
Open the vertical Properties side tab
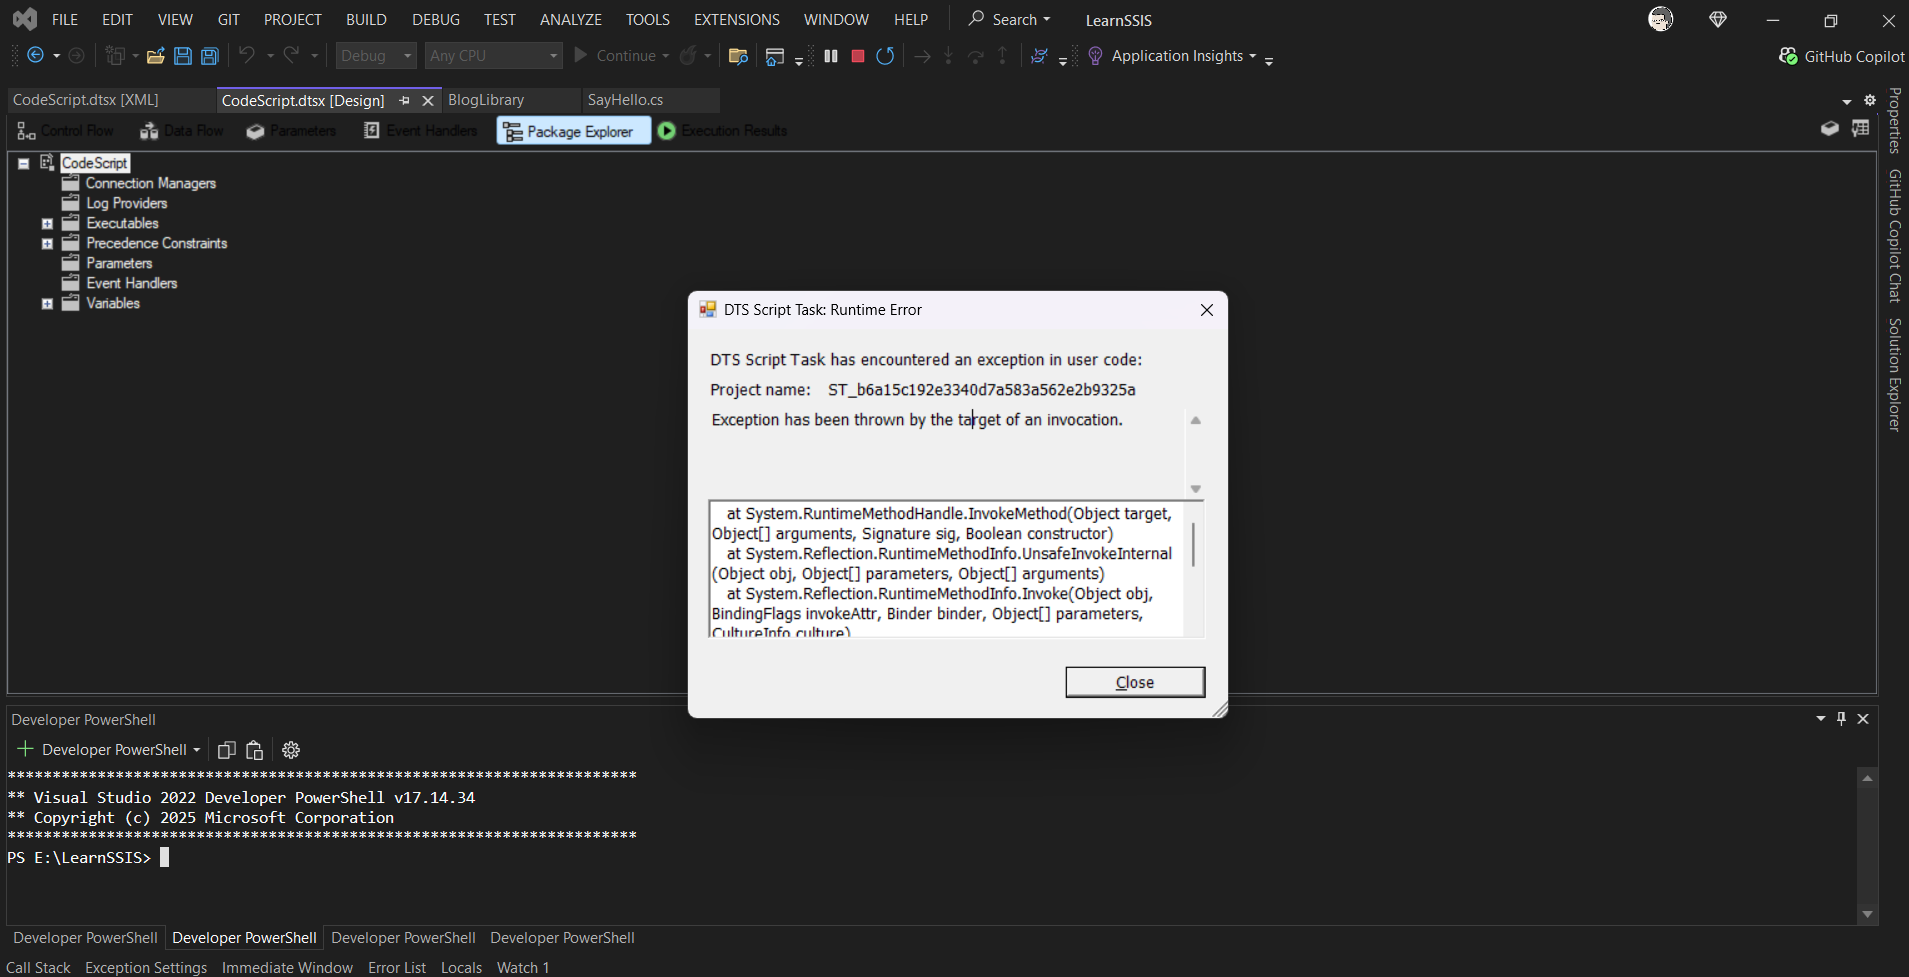tap(1894, 120)
